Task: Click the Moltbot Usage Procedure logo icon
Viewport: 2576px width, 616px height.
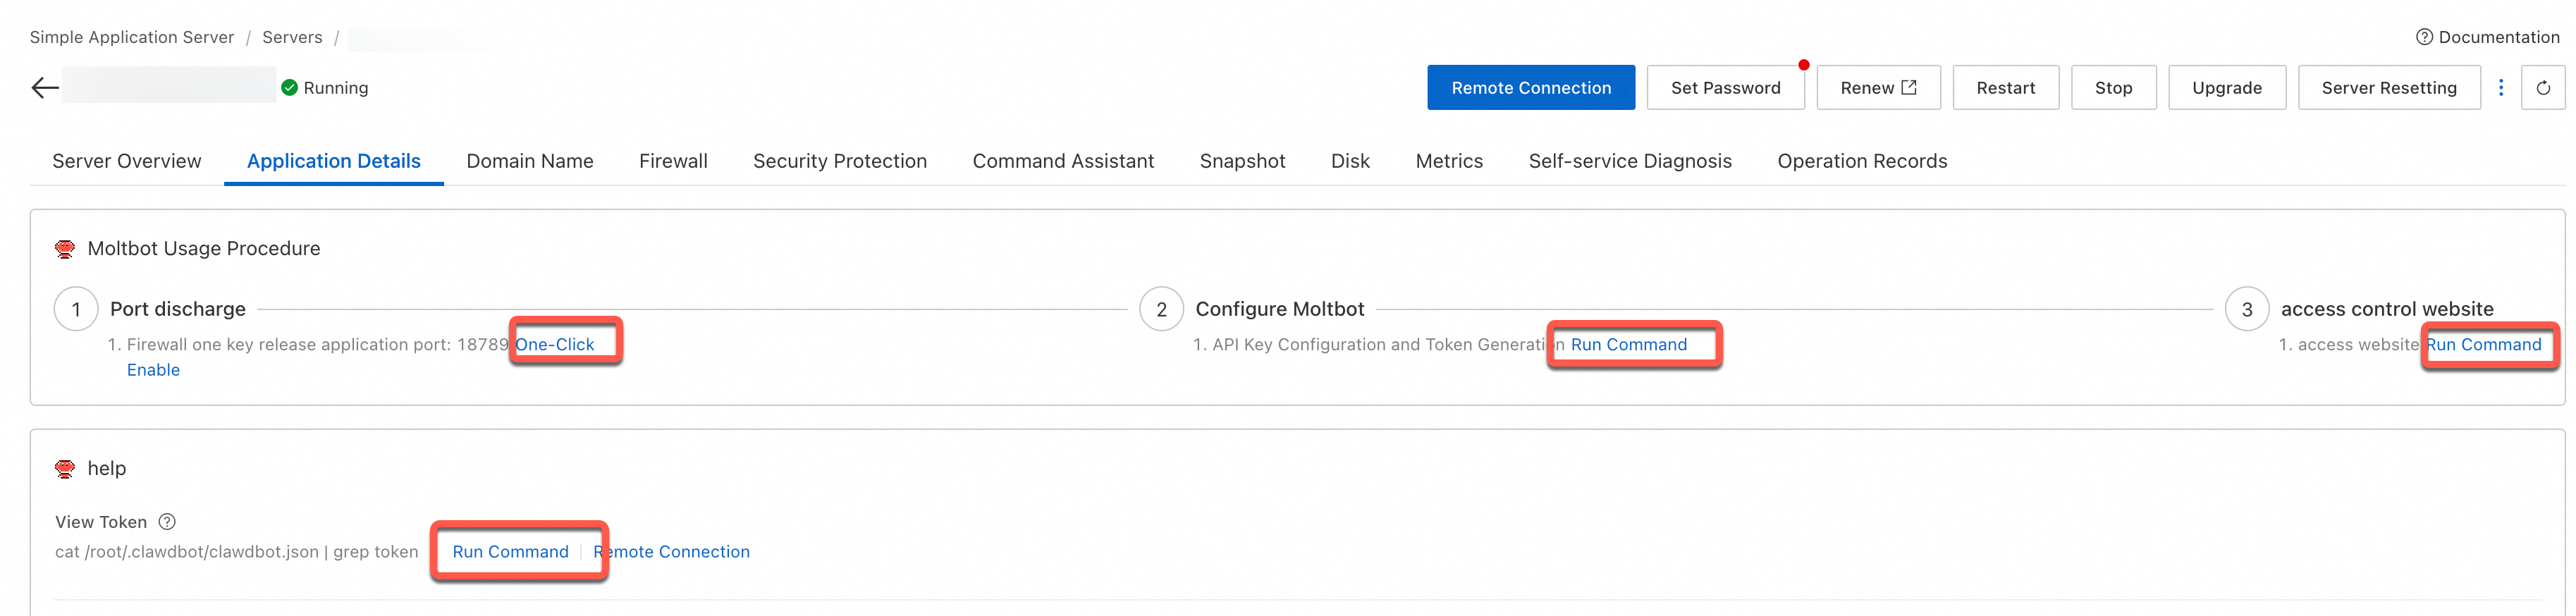Action: (65, 249)
